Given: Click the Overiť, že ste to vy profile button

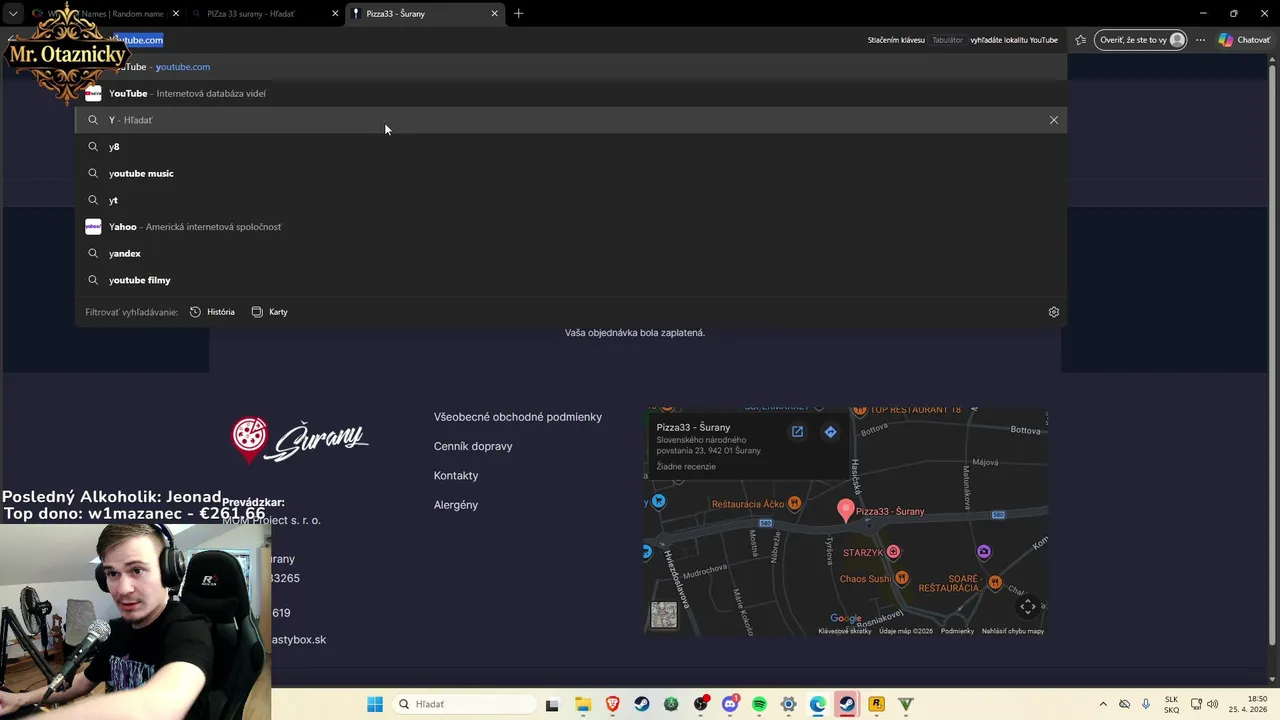Looking at the screenshot, I should point(1141,40).
